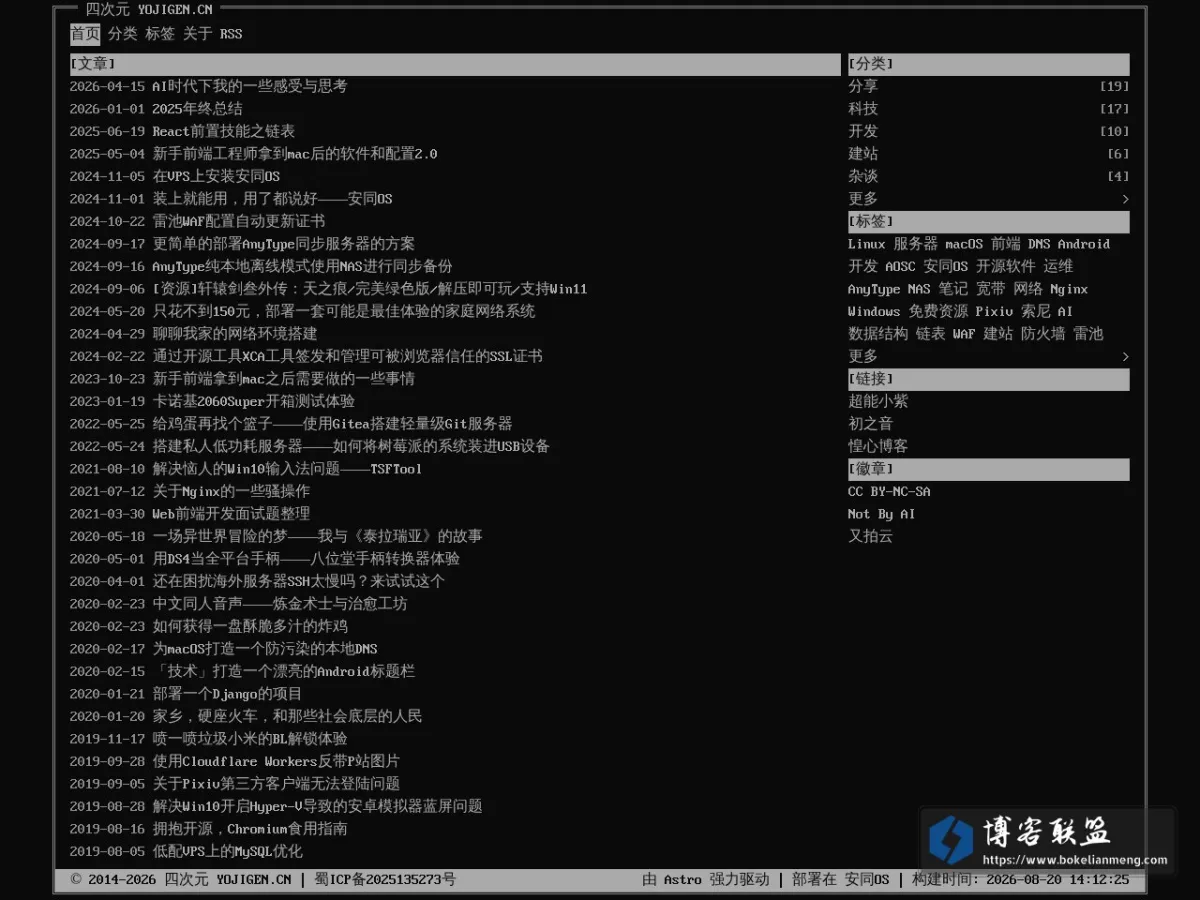Open the 又拍云 badge link

tap(870, 536)
